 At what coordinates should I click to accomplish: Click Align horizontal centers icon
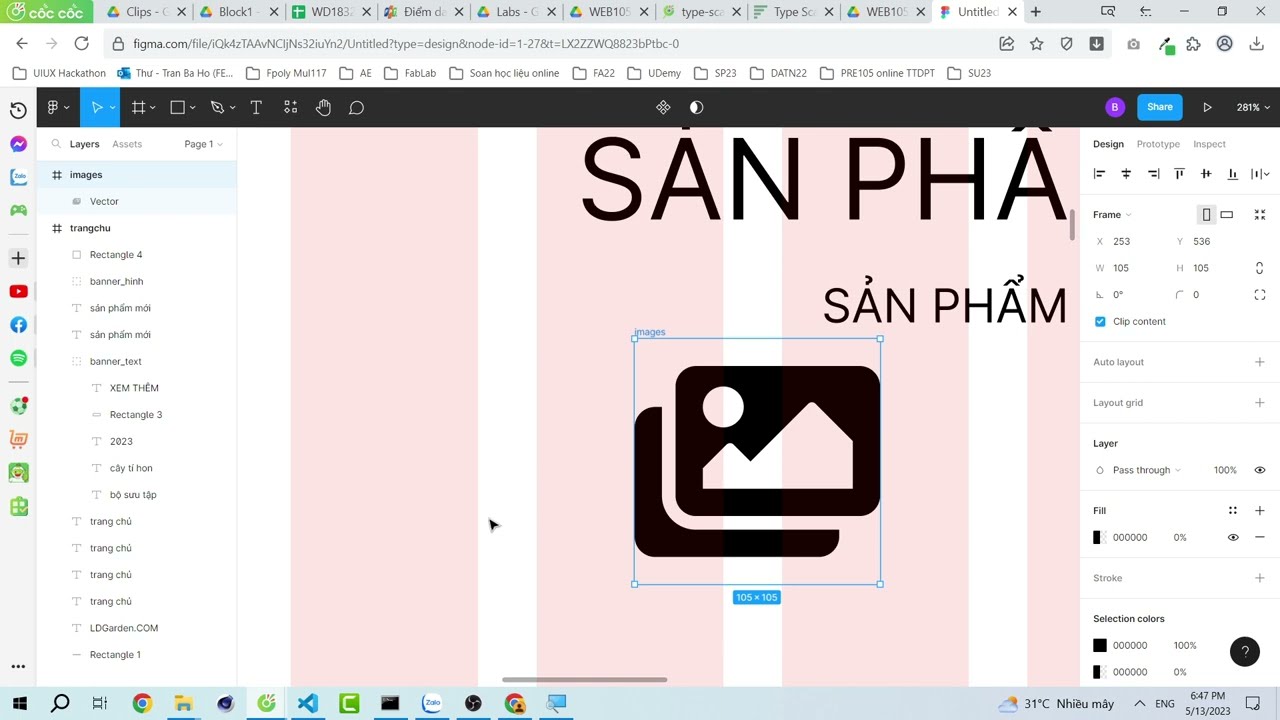1126,174
